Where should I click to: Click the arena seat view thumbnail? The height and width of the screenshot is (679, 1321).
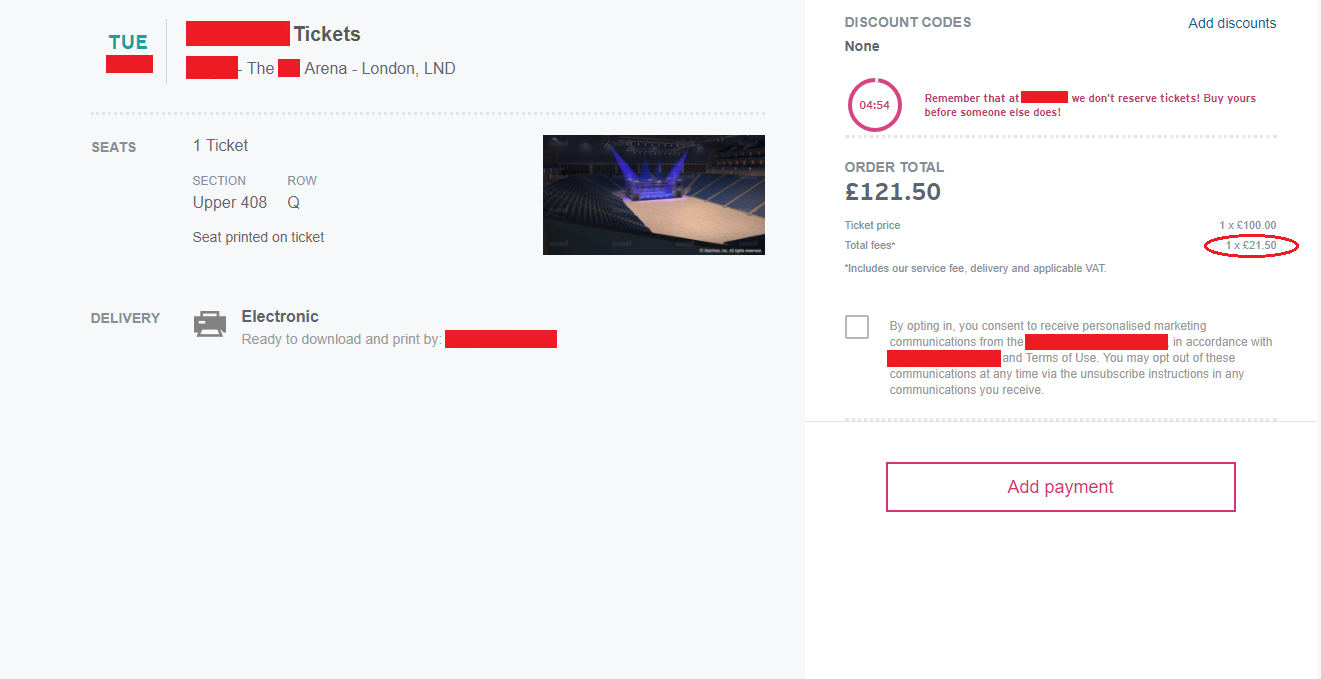click(x=654, y=195)
